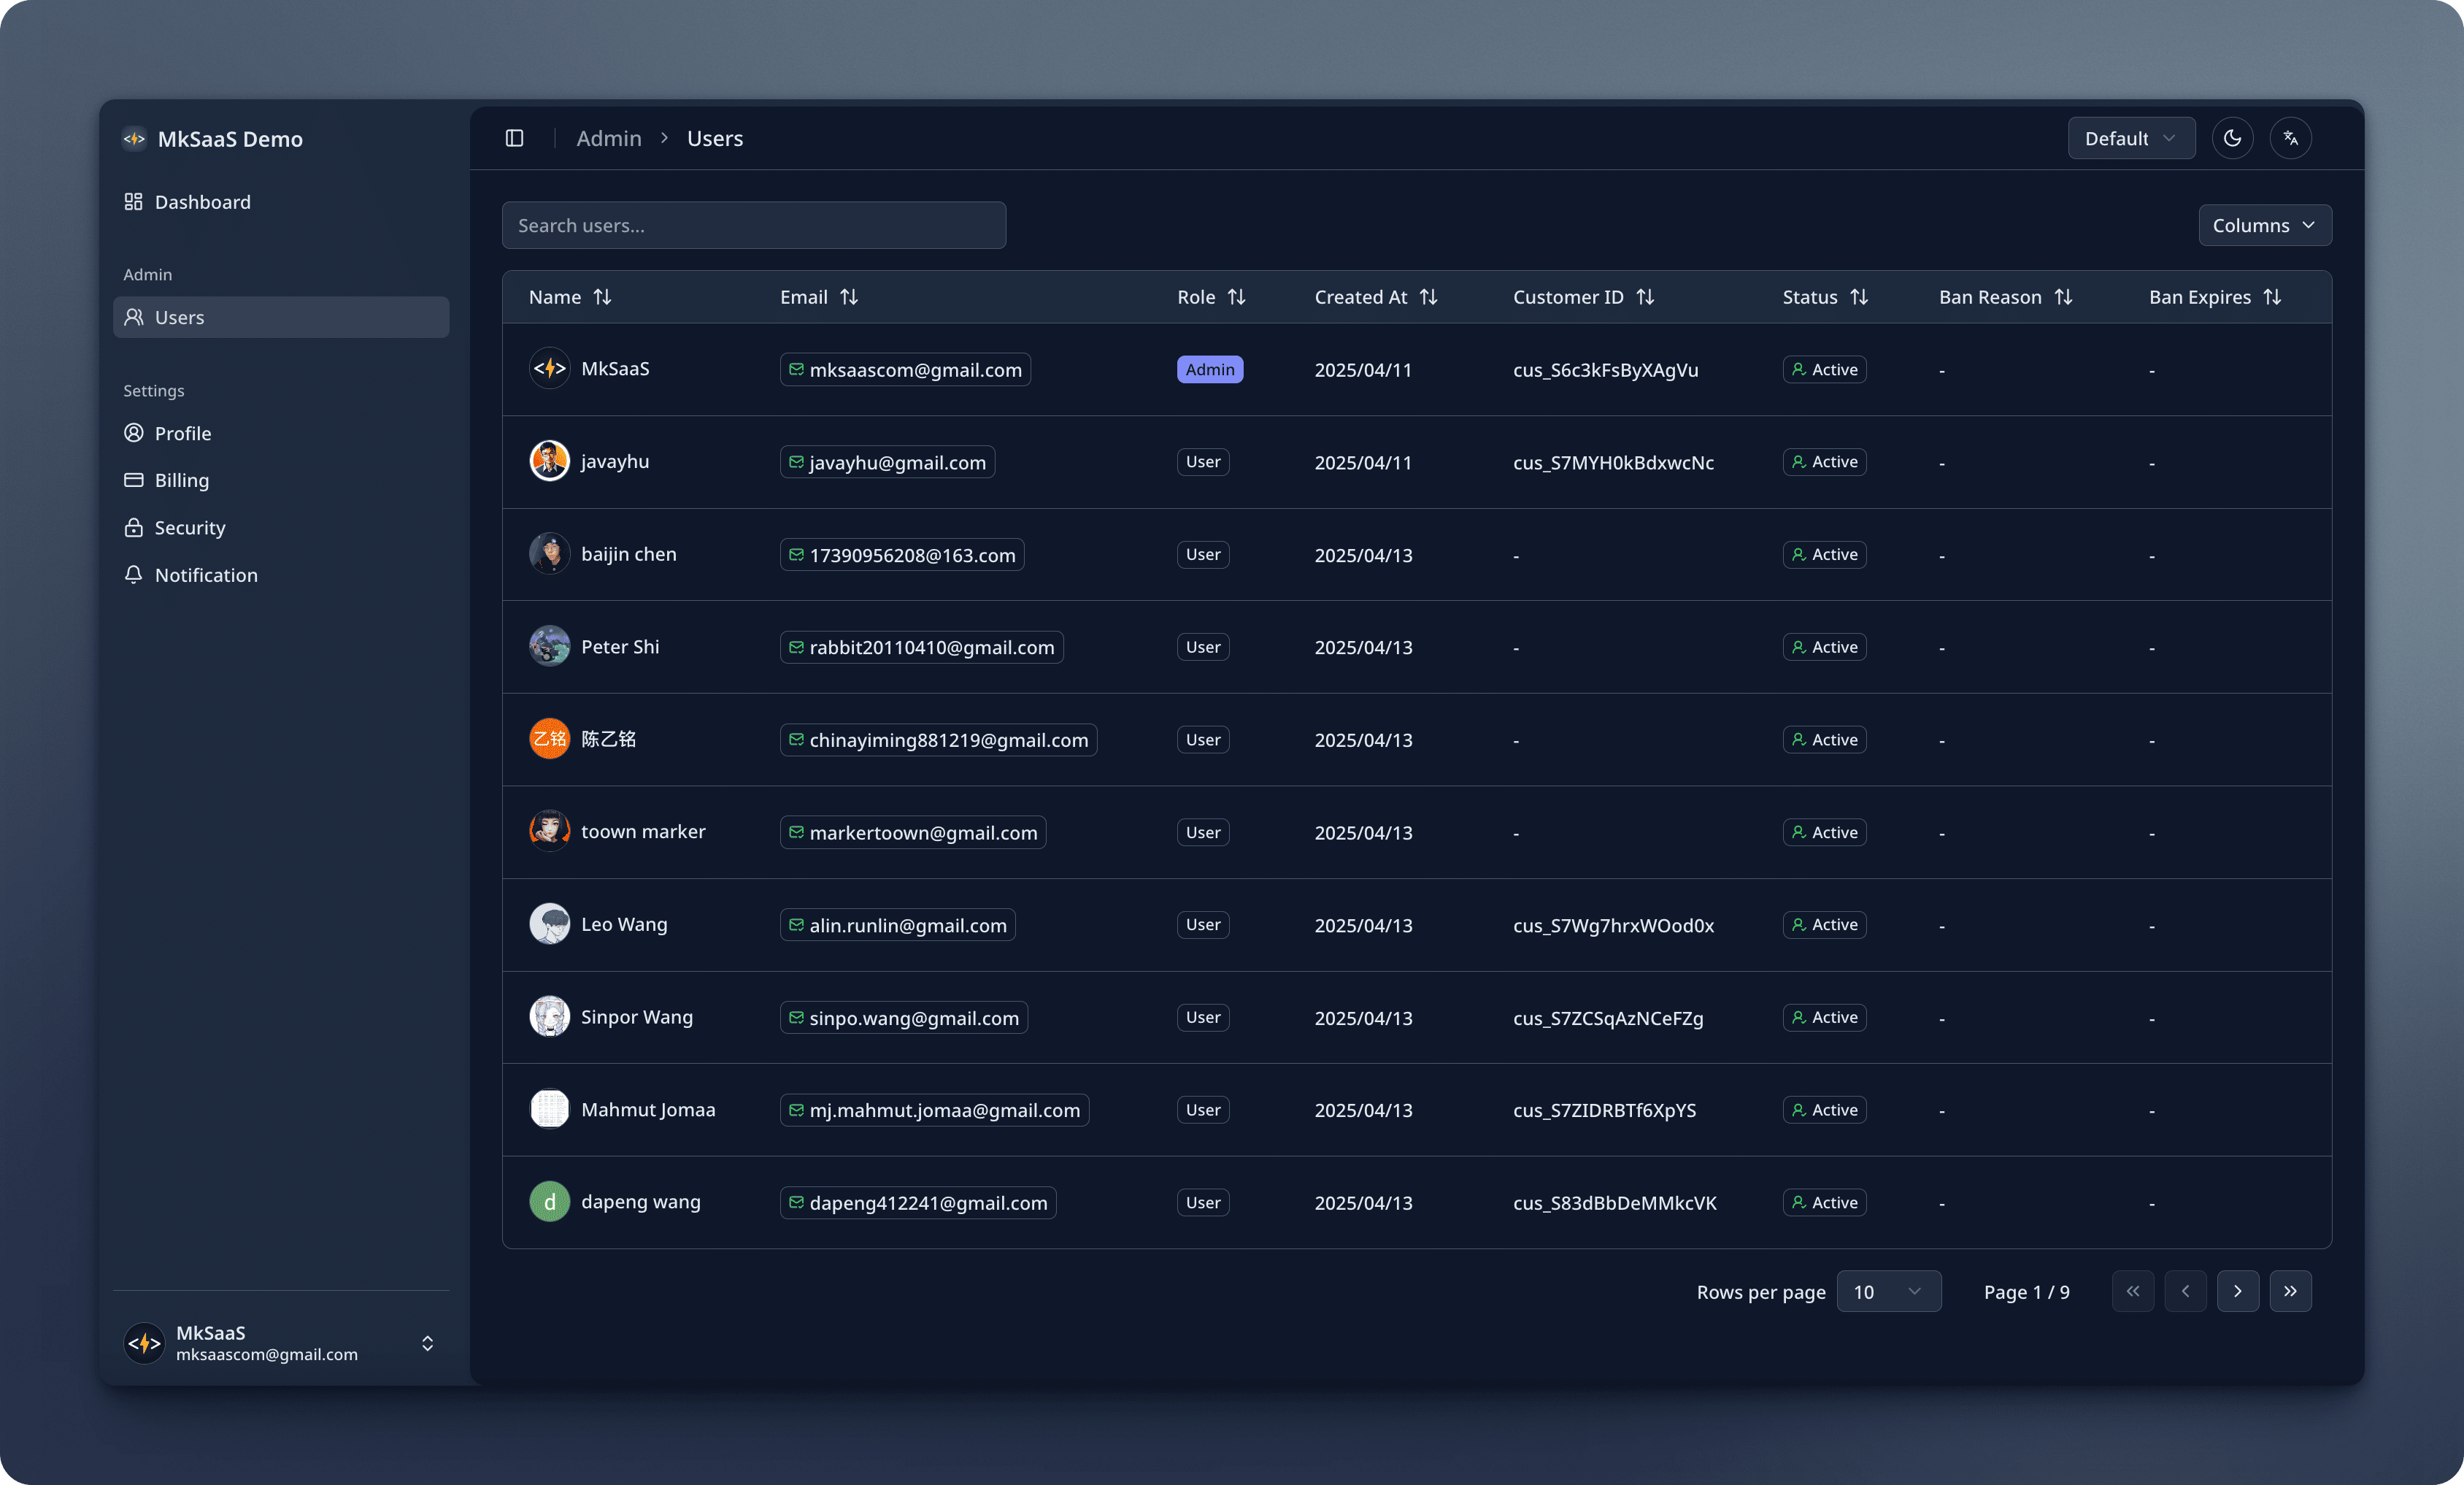
Task: Click the MkSaaS Demo logo icon
Action: point(134,139)
